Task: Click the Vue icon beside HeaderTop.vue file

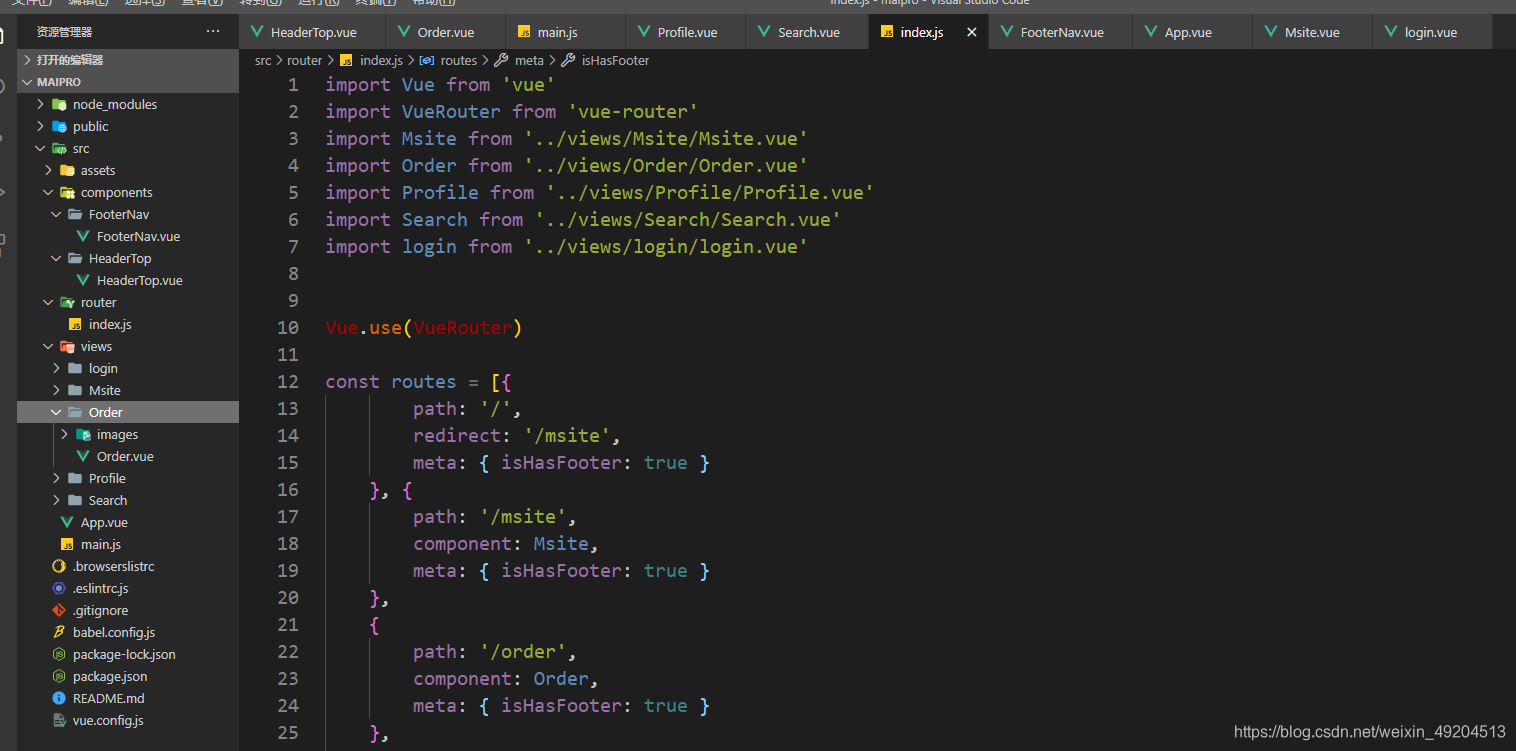Action: coord(84,280)
